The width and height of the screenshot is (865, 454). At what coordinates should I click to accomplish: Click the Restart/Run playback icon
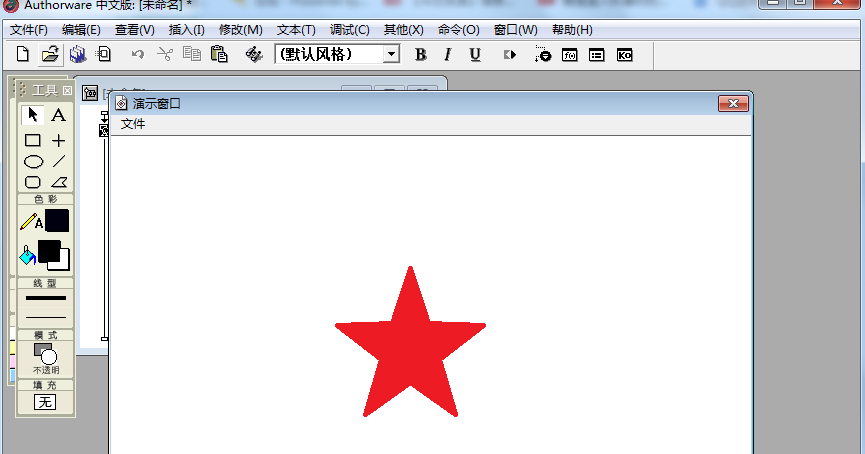tap(510, 55)
